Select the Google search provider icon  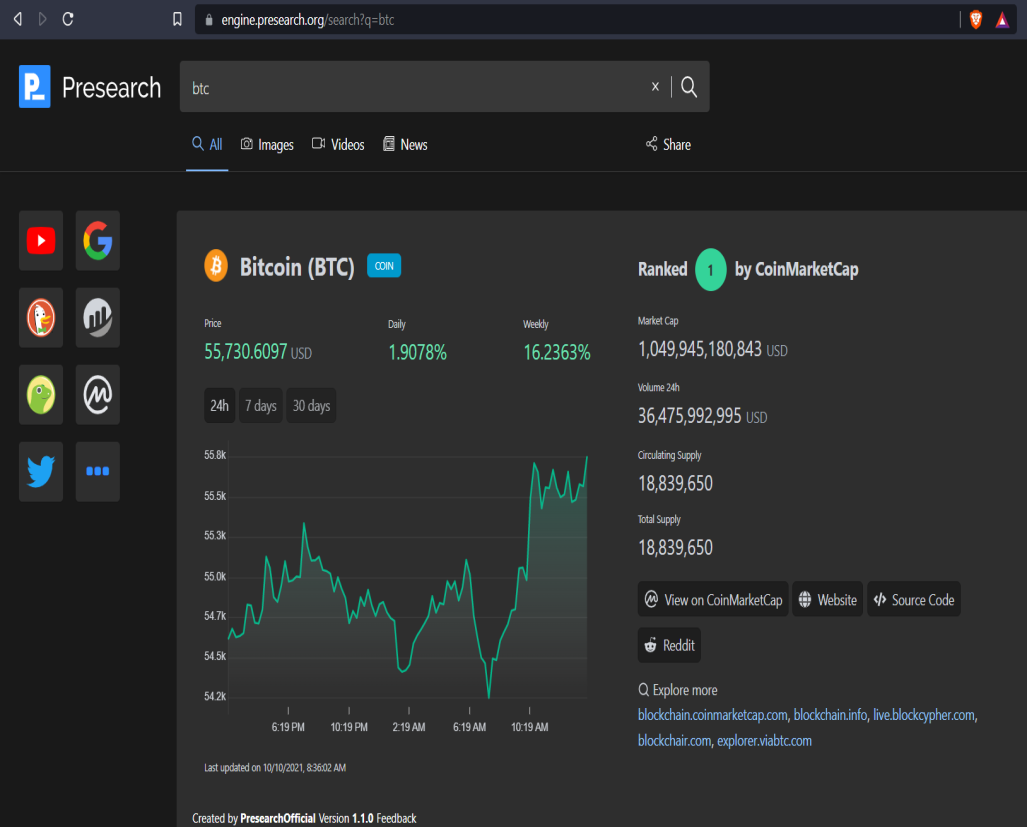click(98, 240)
